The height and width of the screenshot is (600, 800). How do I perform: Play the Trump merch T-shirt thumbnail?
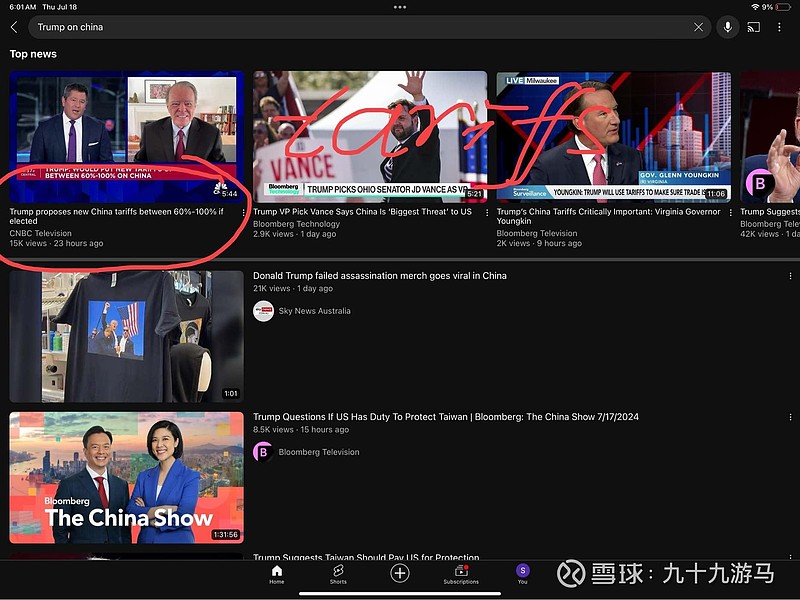tap(127, 337)
